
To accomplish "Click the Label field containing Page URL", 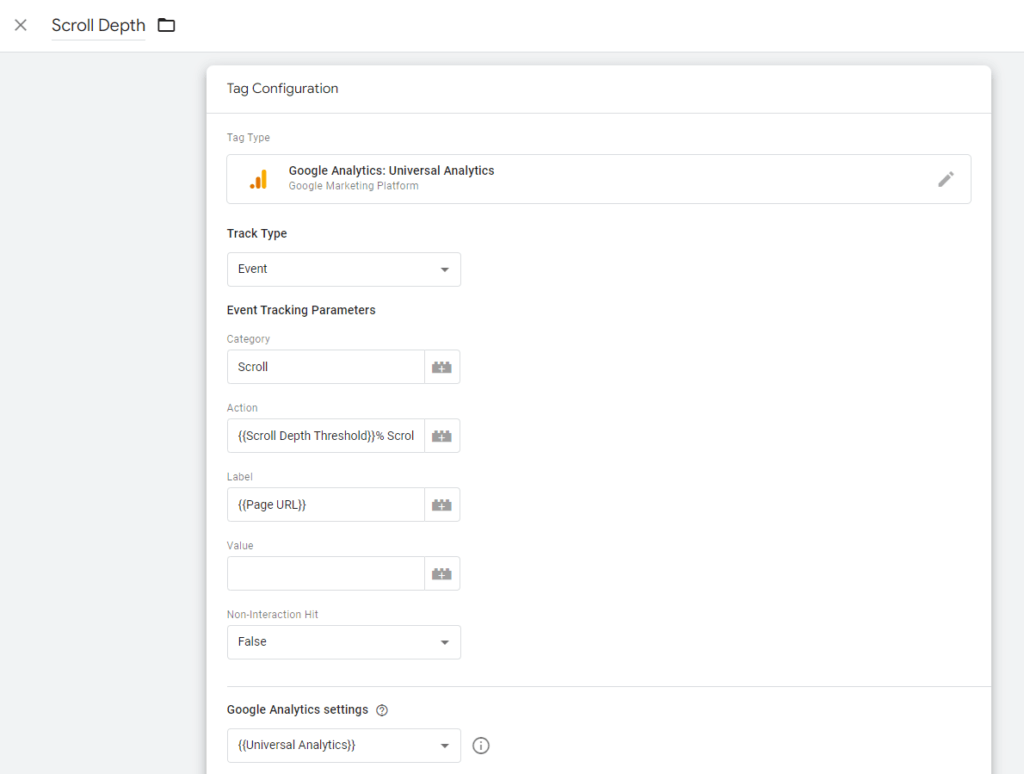I will (x=325, y=505).
